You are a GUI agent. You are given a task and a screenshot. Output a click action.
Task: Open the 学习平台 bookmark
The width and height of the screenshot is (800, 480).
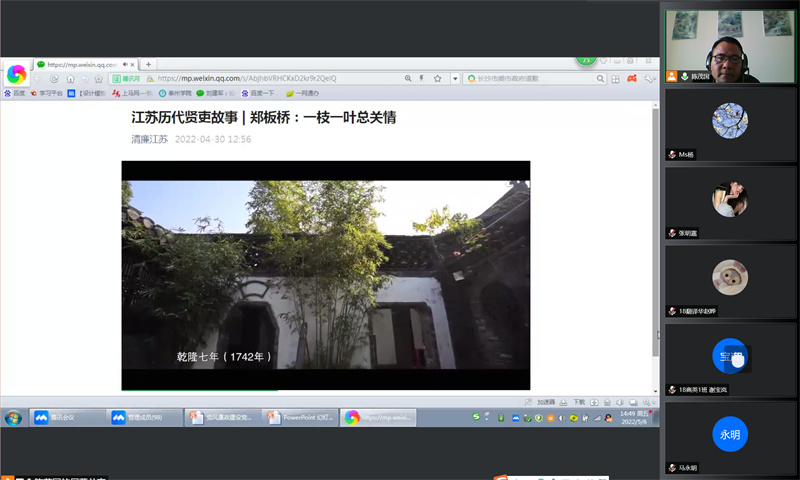(x=46, y=93)
